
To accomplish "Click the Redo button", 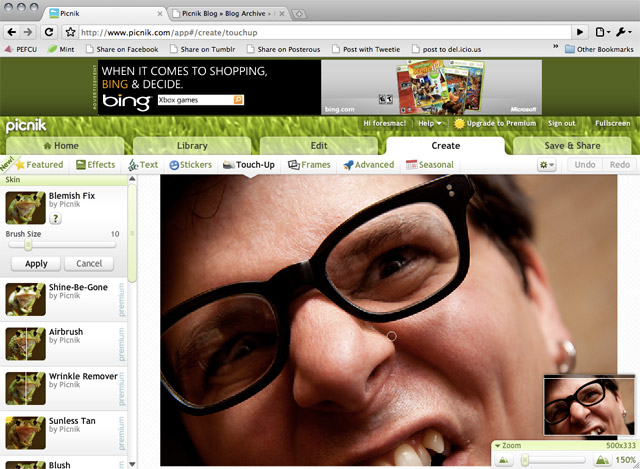I will [620, 165].
